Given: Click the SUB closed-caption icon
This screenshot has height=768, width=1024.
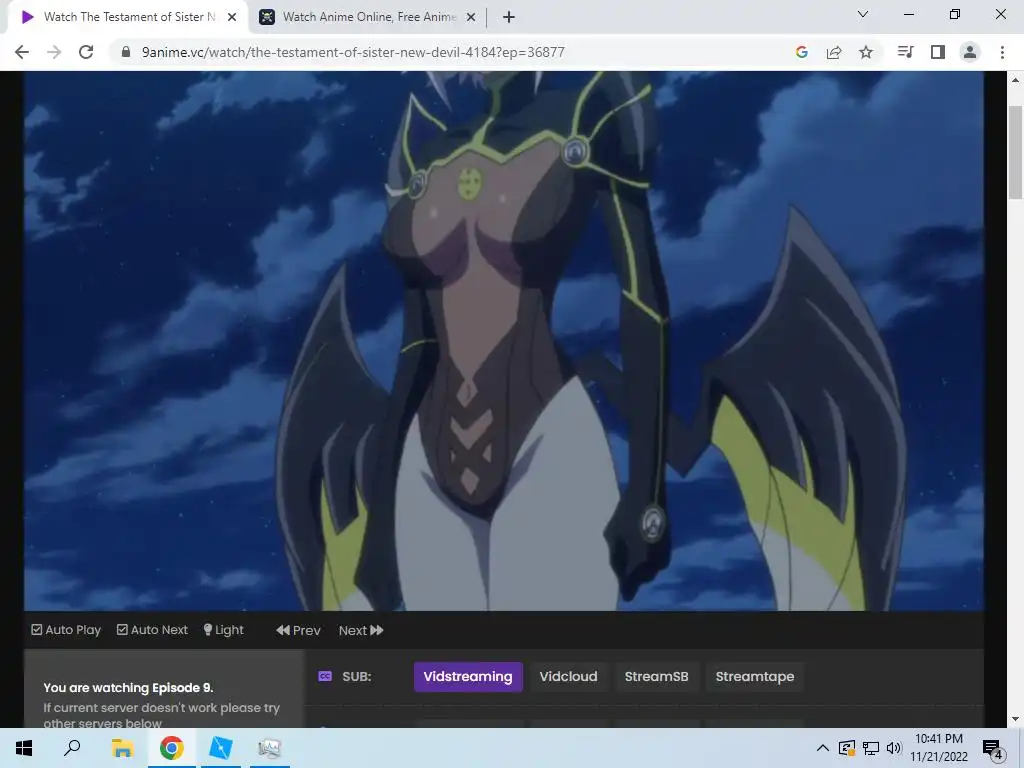Looking at the screenshot, I should tap(325, 677).
